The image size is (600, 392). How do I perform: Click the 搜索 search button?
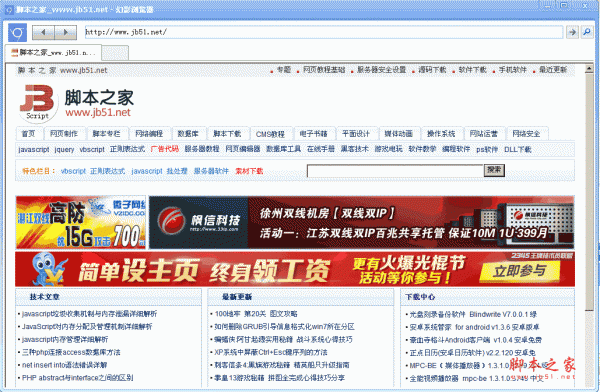tap(494, 170)
